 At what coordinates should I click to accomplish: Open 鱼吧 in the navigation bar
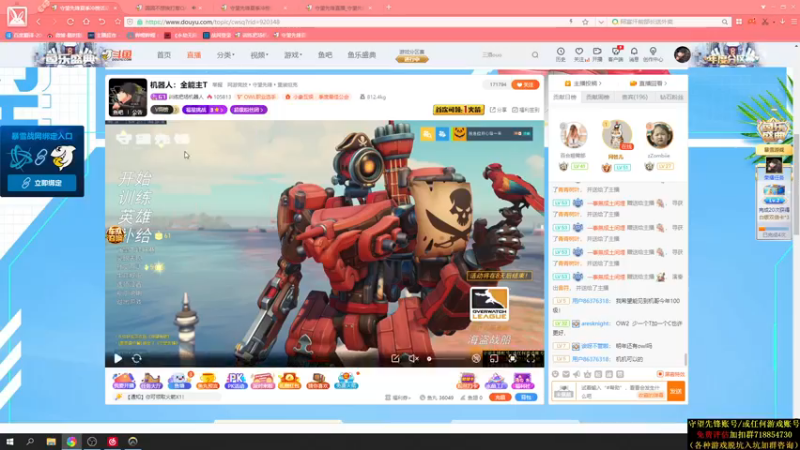coord(325,55)
